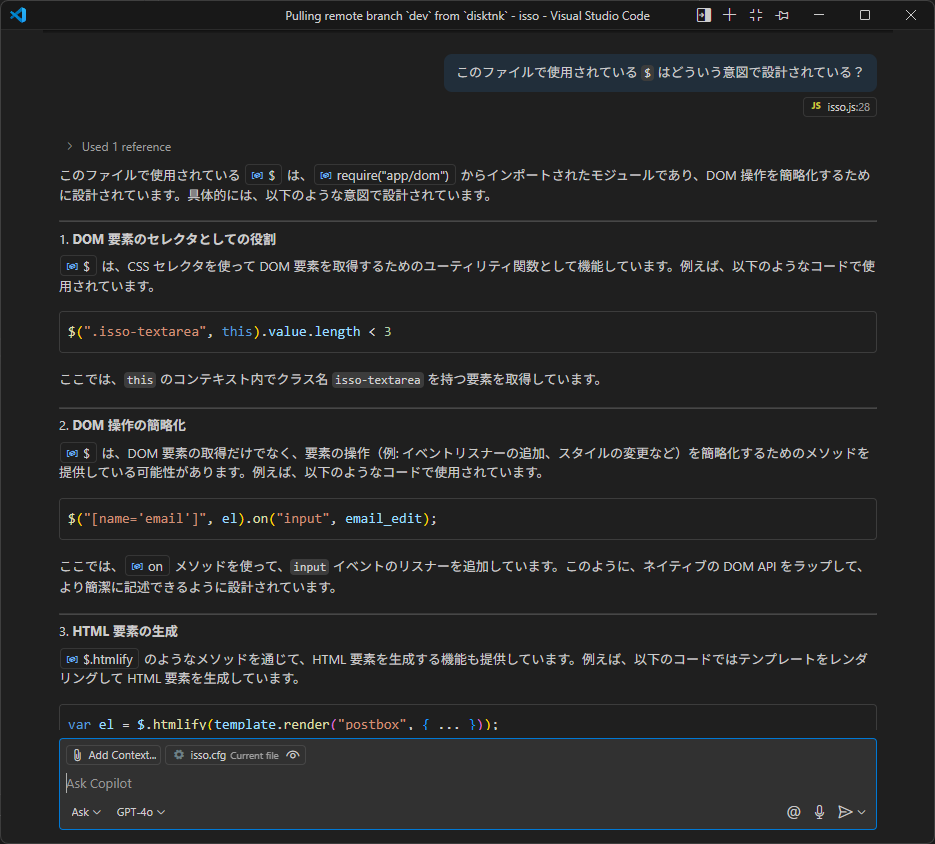The height and width of the screenshot is (844, 935).
Task: Click the email_edit code snippet block
Action: click(468, 519)
